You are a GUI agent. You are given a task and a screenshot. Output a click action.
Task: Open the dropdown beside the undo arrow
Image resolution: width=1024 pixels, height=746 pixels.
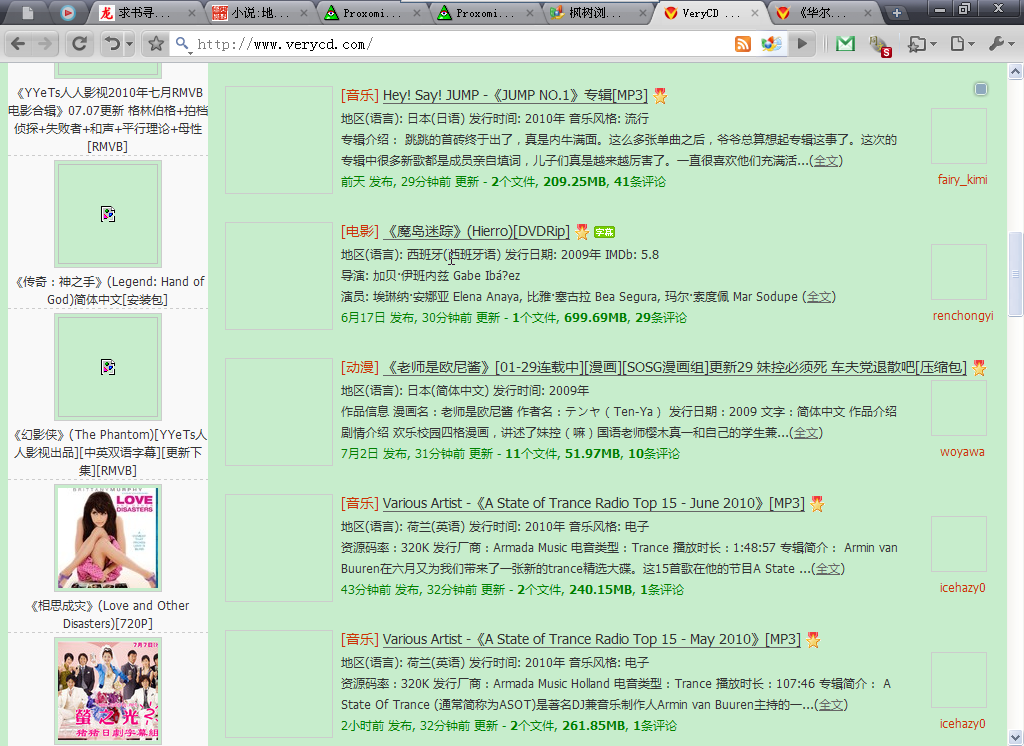129,44
